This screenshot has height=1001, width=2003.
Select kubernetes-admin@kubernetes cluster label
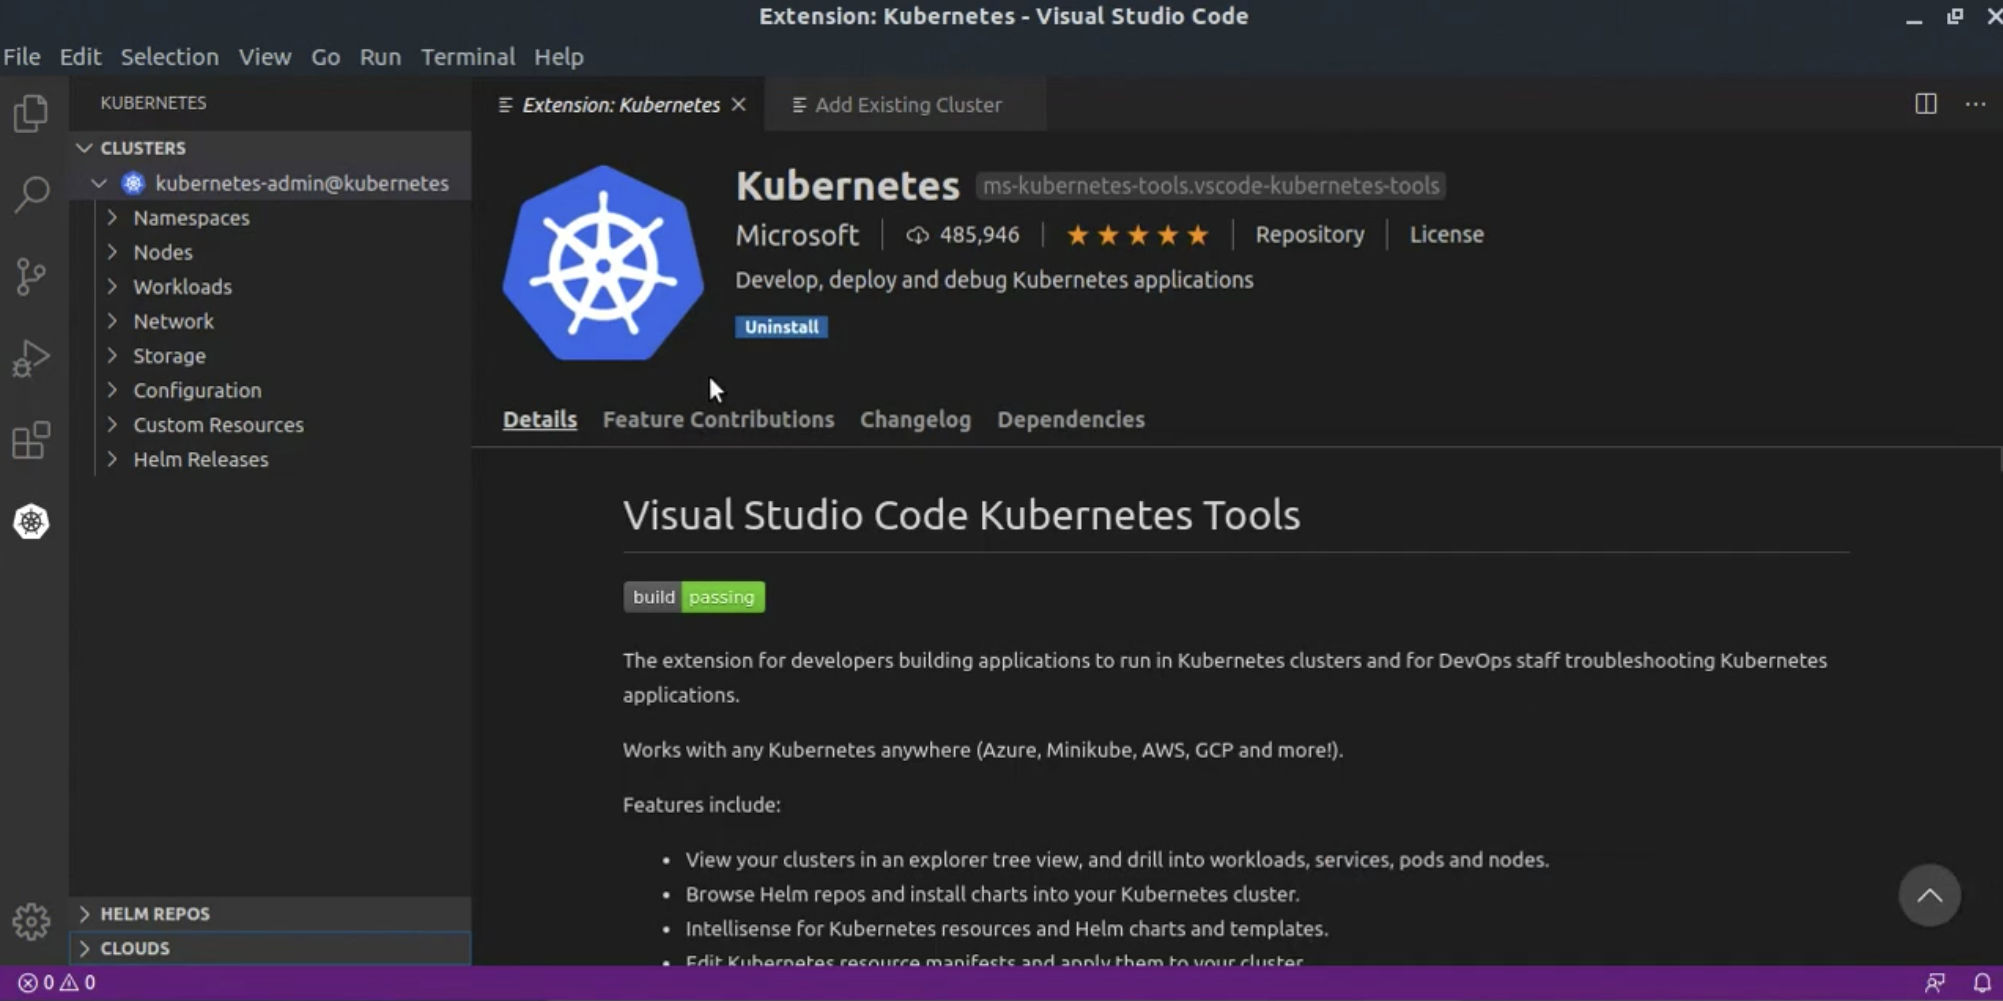pyautogui.click(x=302, y=183)
